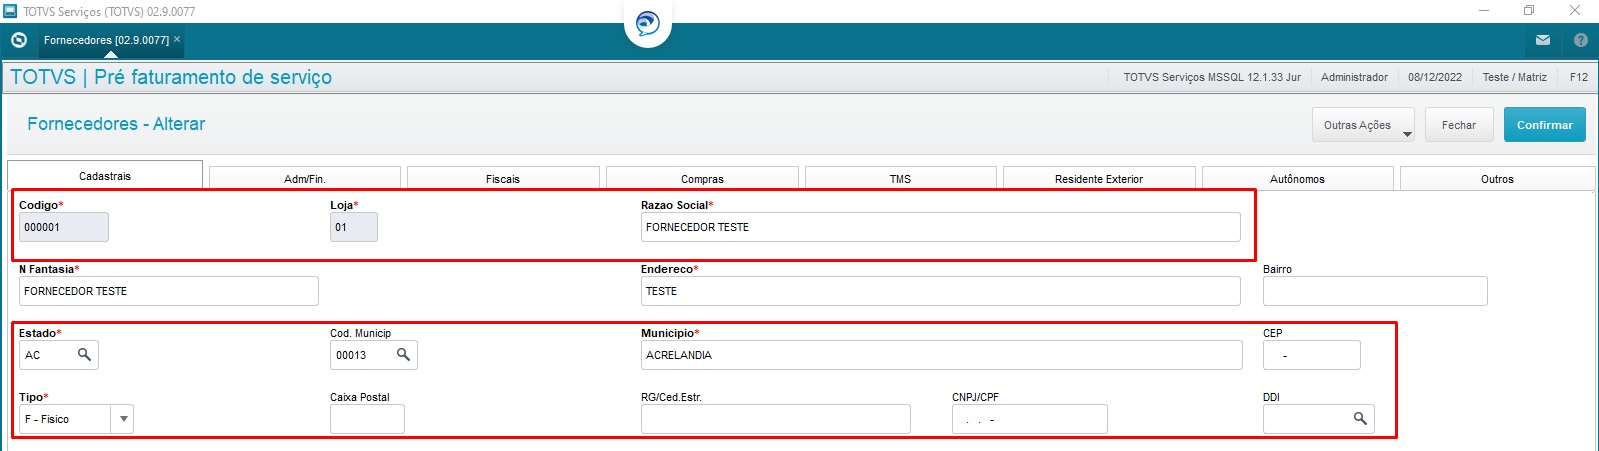This screenshot has height=451, width=1599.
Task: Click TOTVS Serviços MSSQL 12.1.33 Jur label
Action: pos(1212,77)
